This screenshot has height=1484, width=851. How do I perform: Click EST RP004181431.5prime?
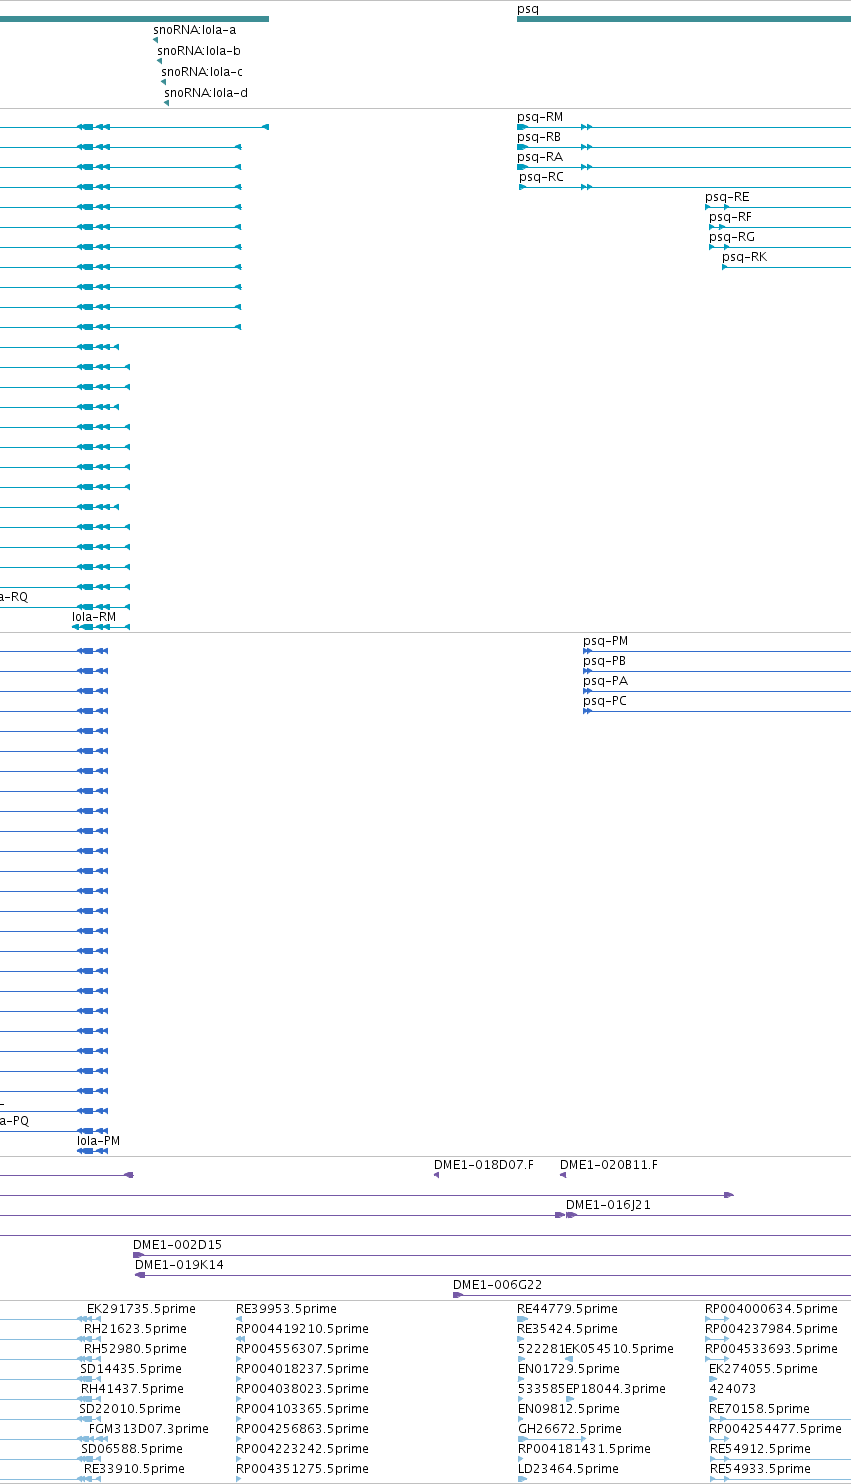tap(583, 1449)
